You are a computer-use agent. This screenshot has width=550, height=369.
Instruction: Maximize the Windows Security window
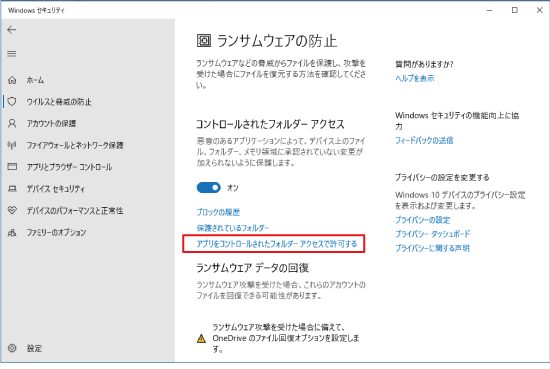[x=515, y=10]
